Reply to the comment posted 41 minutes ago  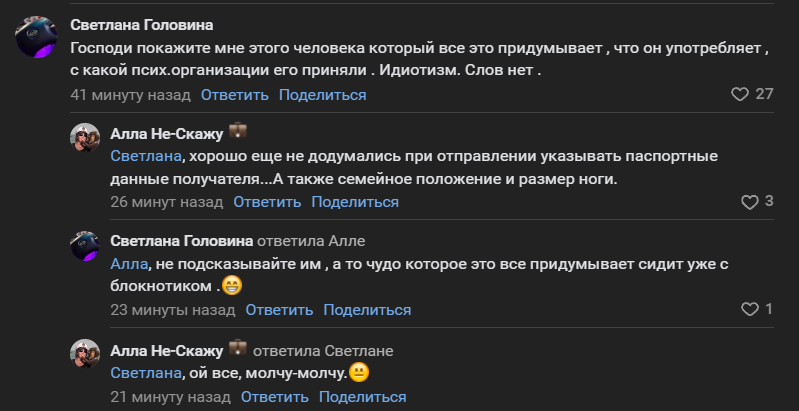click(235, 95)
